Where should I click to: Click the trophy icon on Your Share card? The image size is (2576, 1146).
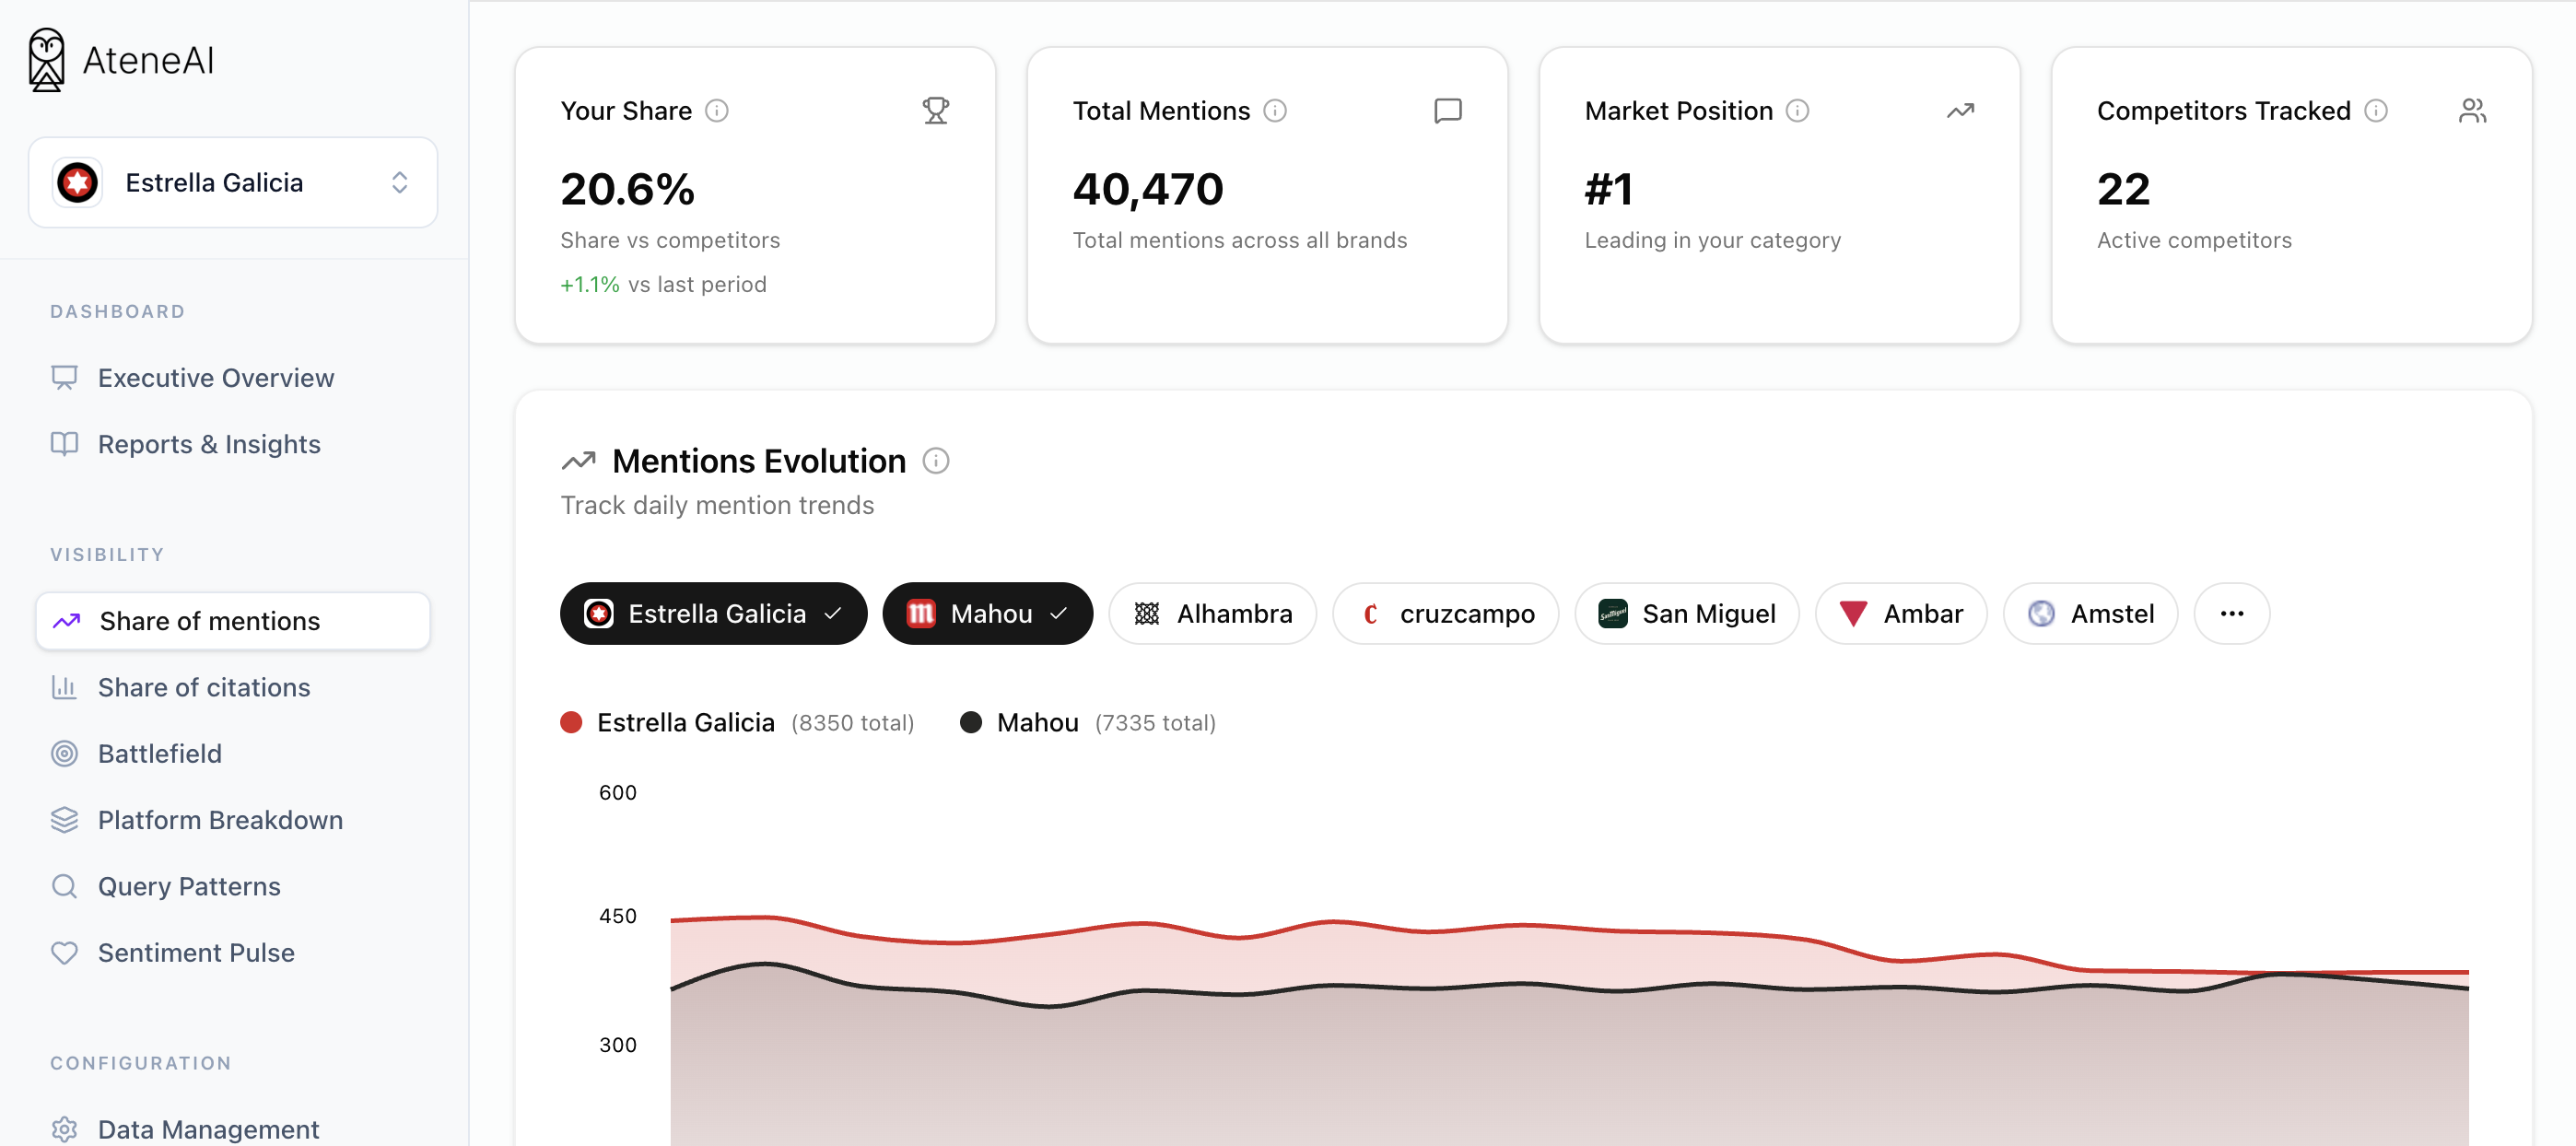pyautogui.click(x=935, y=111)
